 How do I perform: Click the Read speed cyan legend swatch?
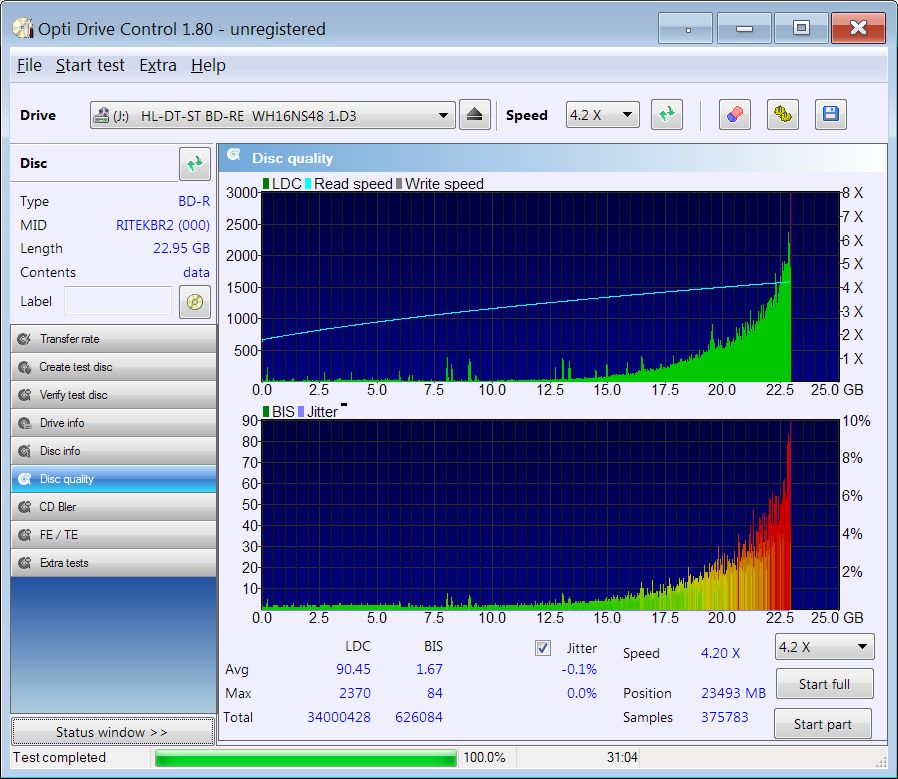tap(308, 184)
